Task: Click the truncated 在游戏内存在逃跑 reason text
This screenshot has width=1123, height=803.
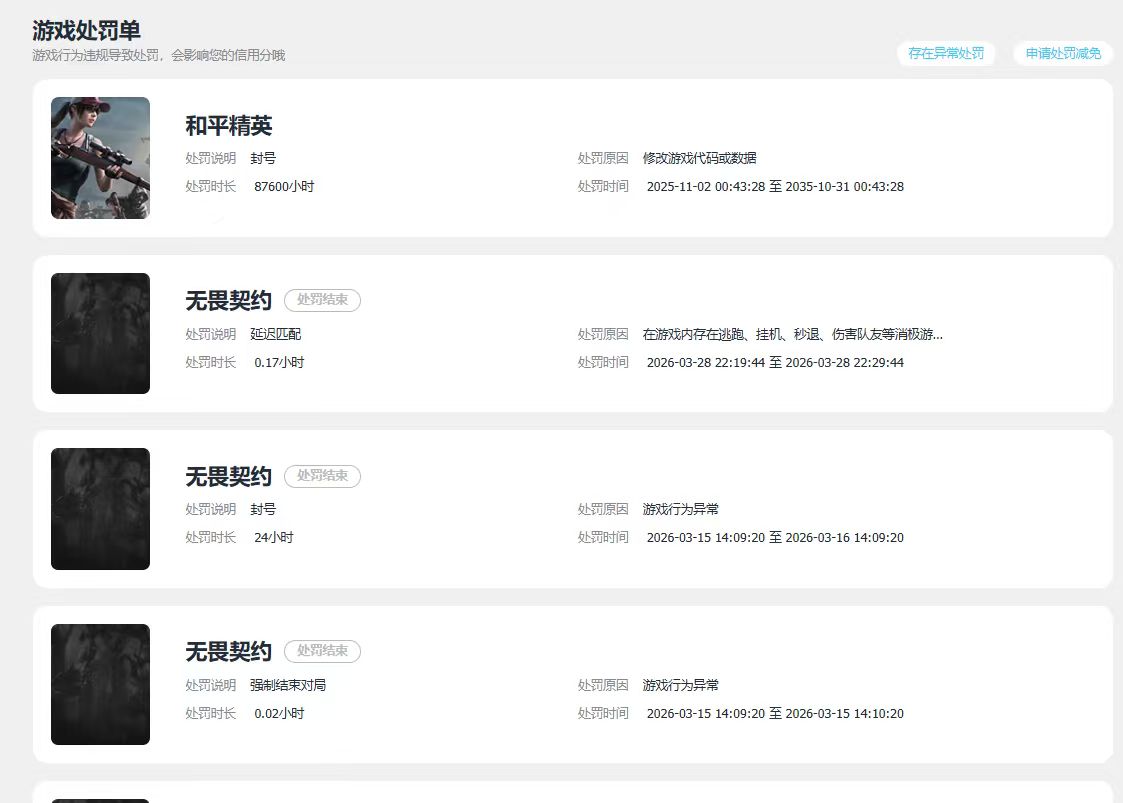Action: click(x=793, y=334)
